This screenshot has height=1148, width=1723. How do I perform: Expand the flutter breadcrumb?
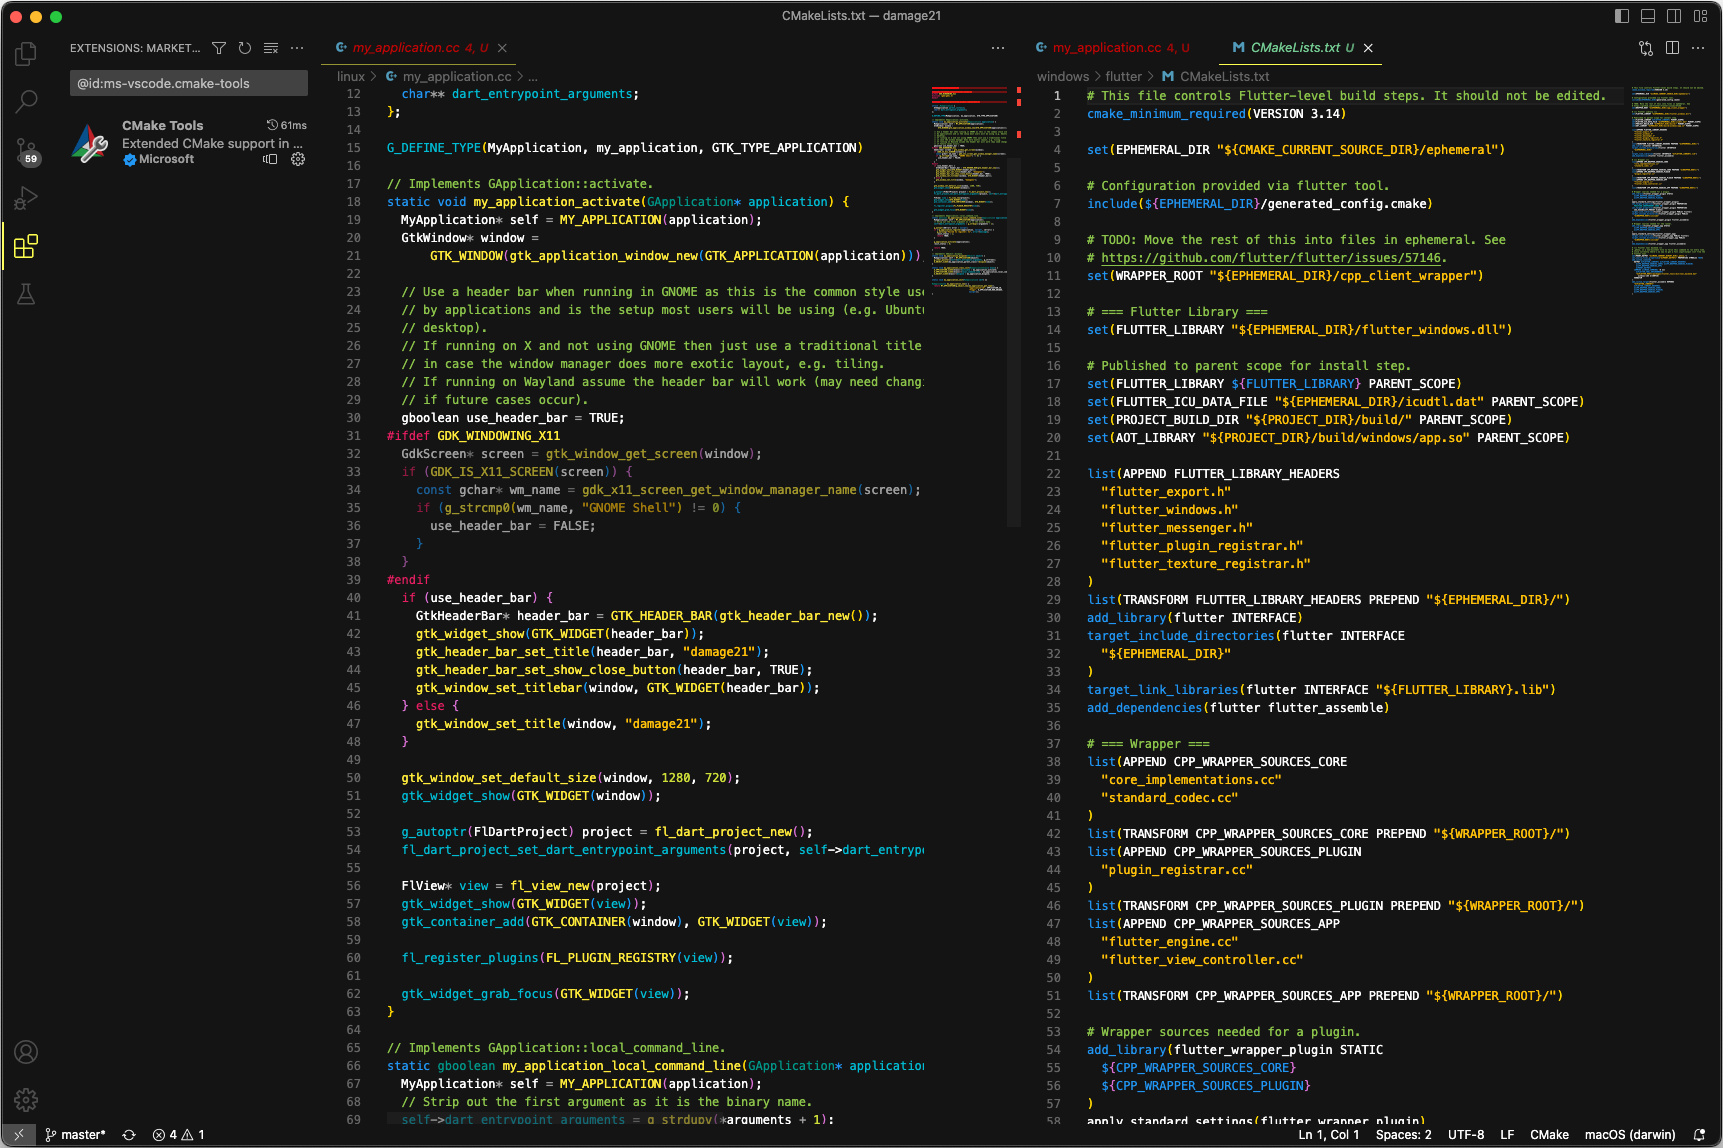(1123, 77)
